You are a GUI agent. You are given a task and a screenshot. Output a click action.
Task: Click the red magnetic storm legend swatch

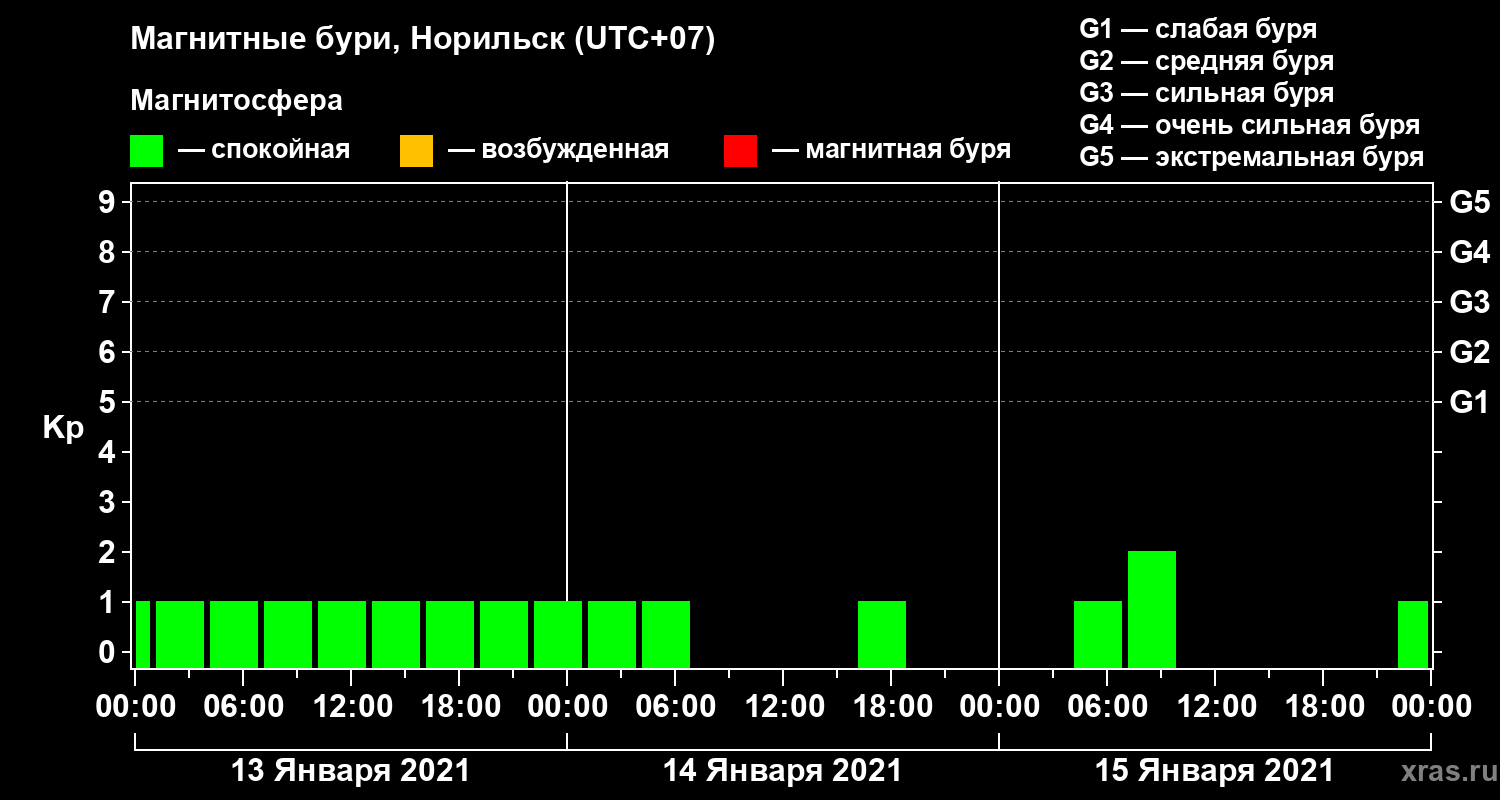coord(740,151)
